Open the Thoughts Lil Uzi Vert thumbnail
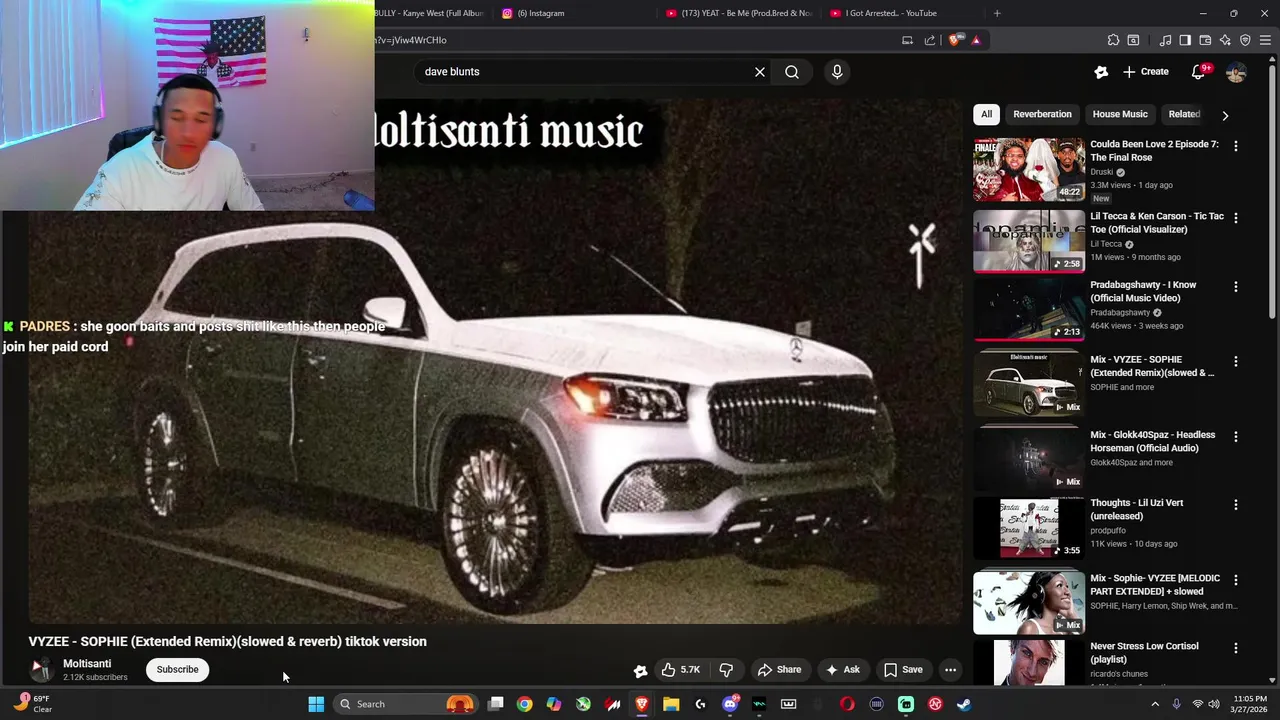 pos(1029,528)
